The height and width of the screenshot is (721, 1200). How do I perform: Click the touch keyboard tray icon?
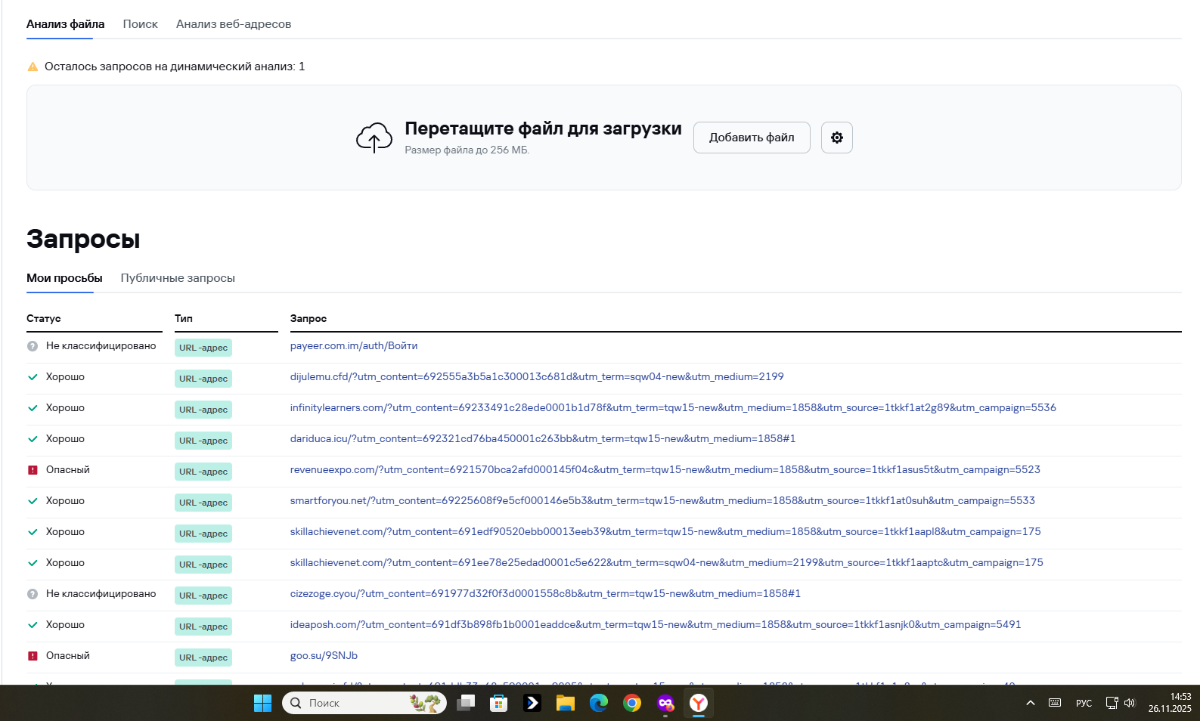(x=1054, y=703)
